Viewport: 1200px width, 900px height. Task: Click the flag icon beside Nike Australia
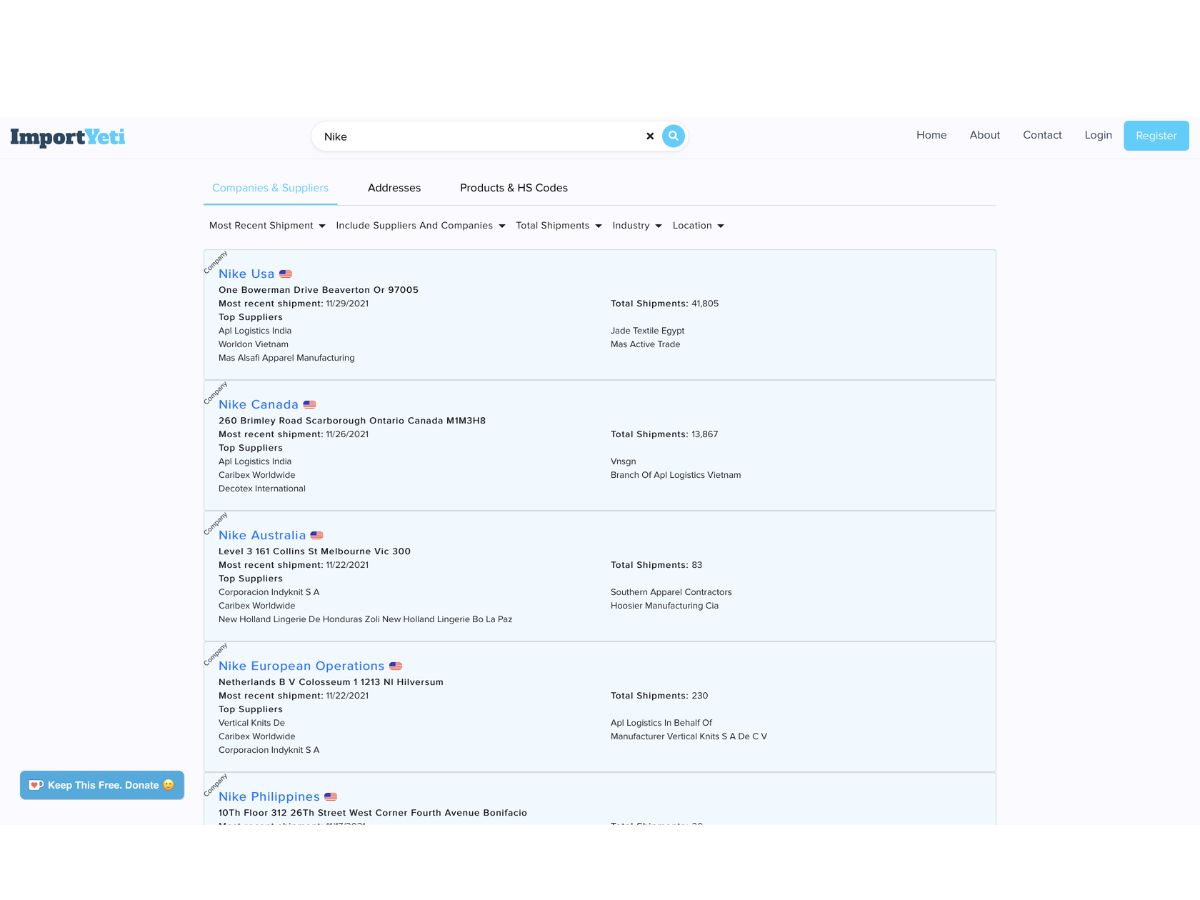tap(317, 536)
